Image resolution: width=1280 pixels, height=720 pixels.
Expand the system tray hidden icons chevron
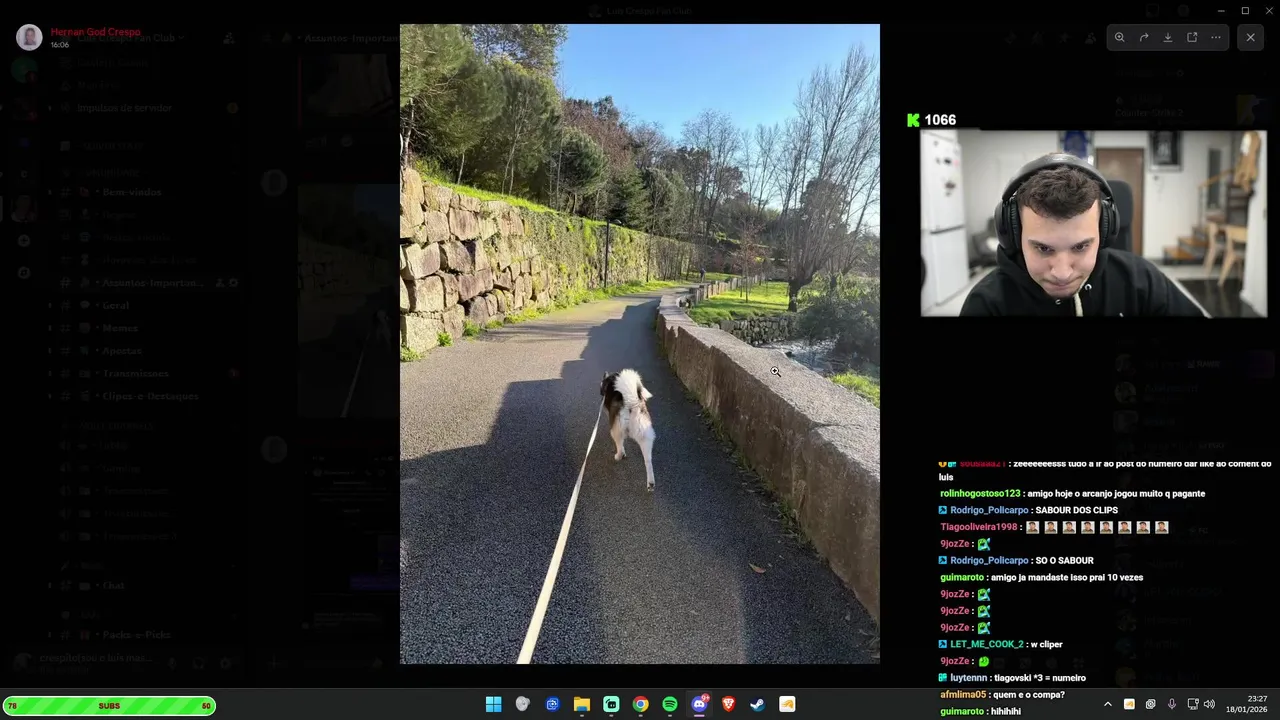(x=1107, y=705)
